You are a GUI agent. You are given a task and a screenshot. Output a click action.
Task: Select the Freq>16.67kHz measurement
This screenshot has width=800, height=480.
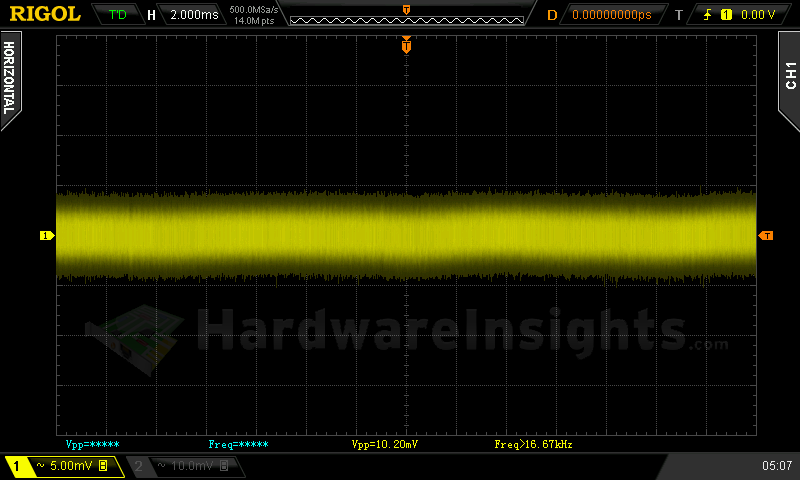pos(533,443)
